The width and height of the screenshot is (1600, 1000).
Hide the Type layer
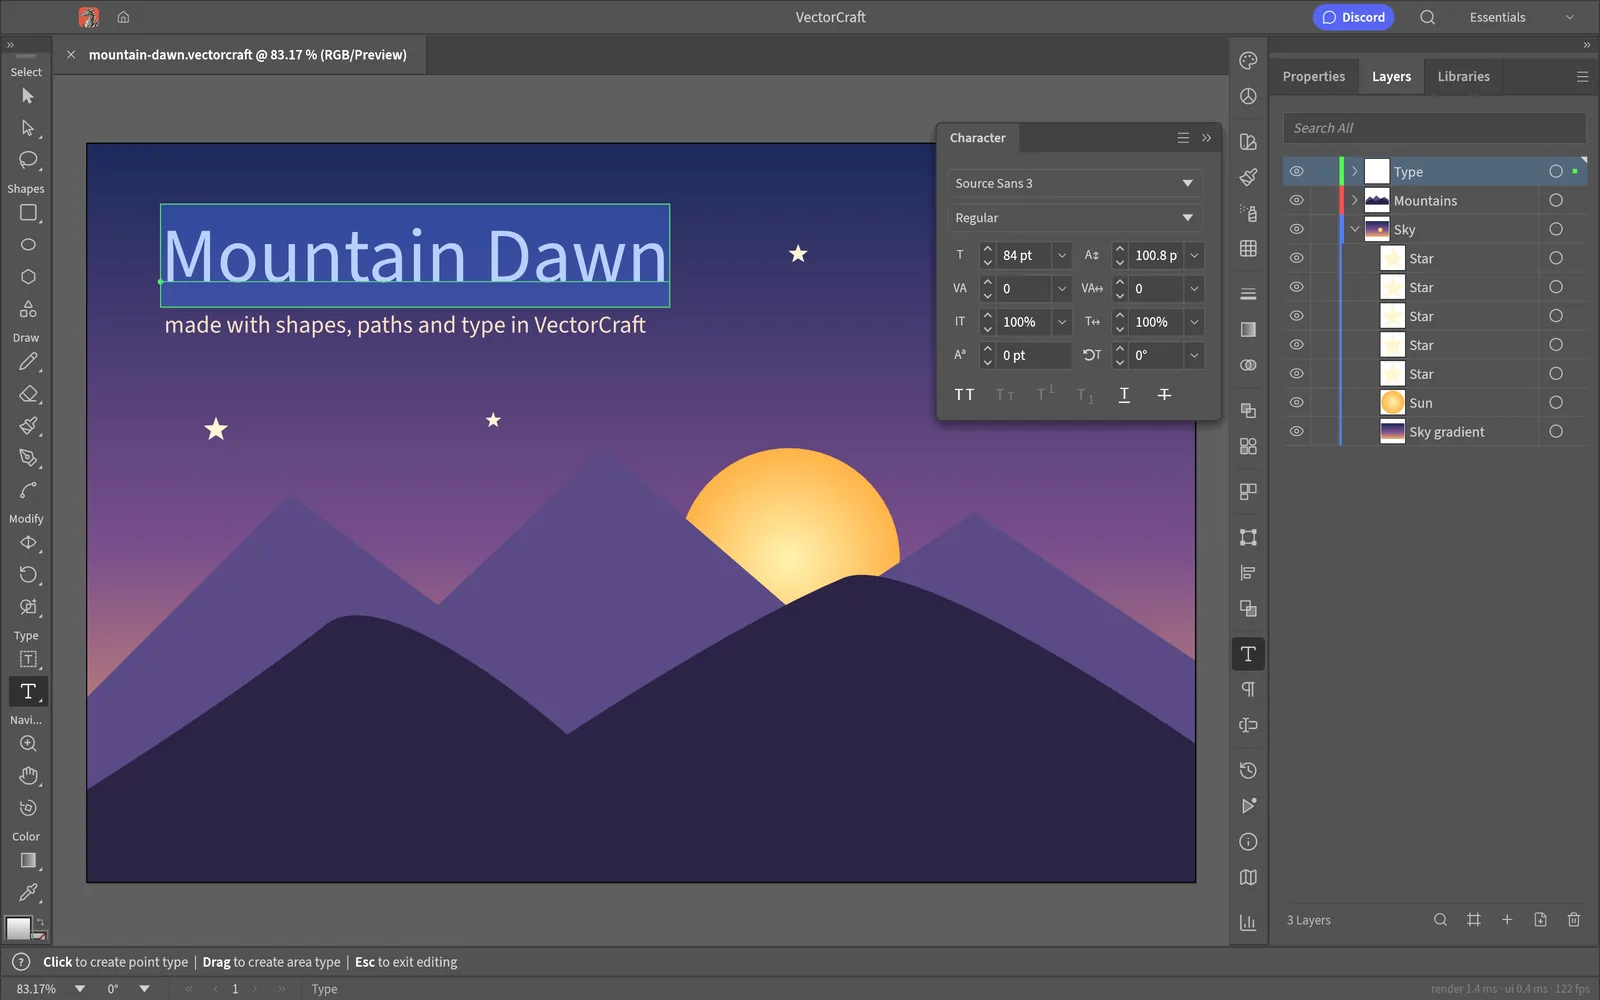pos(1296,171)
